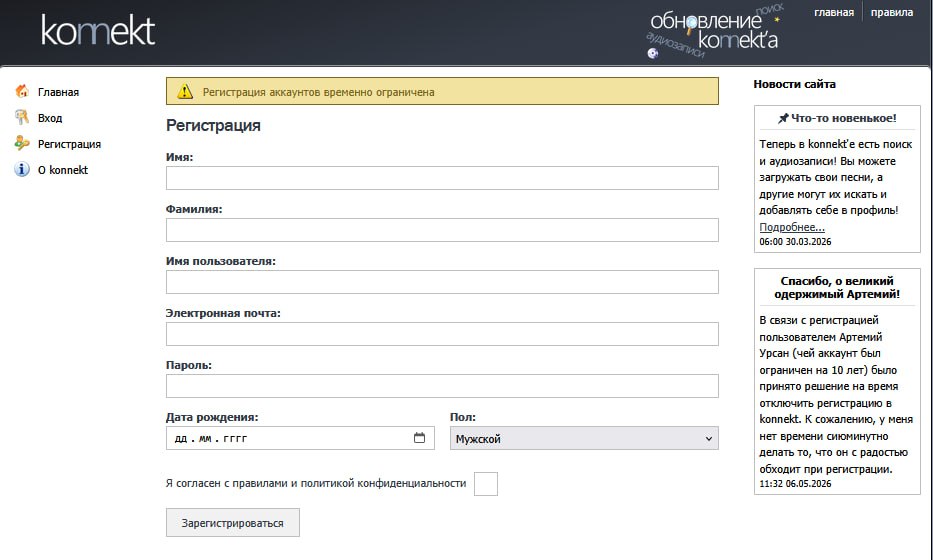This screenshot has width=933, height=560.
Task: Open the calendar picker in Дата рождения
Action: point(419,438)
